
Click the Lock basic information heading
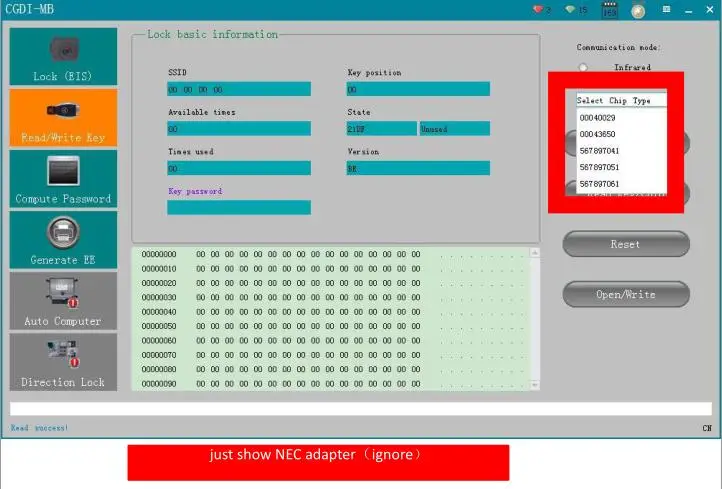pos(213,35)
